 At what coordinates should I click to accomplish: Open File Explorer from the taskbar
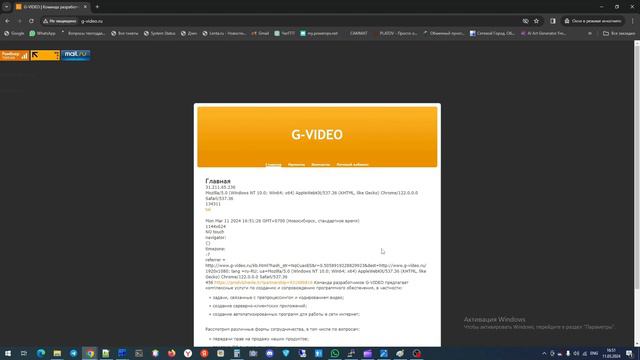coord(57,353)
